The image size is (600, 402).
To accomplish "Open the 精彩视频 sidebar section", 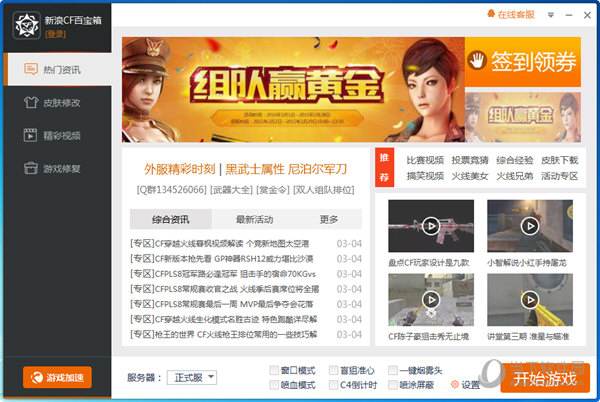I will (58, 135).
